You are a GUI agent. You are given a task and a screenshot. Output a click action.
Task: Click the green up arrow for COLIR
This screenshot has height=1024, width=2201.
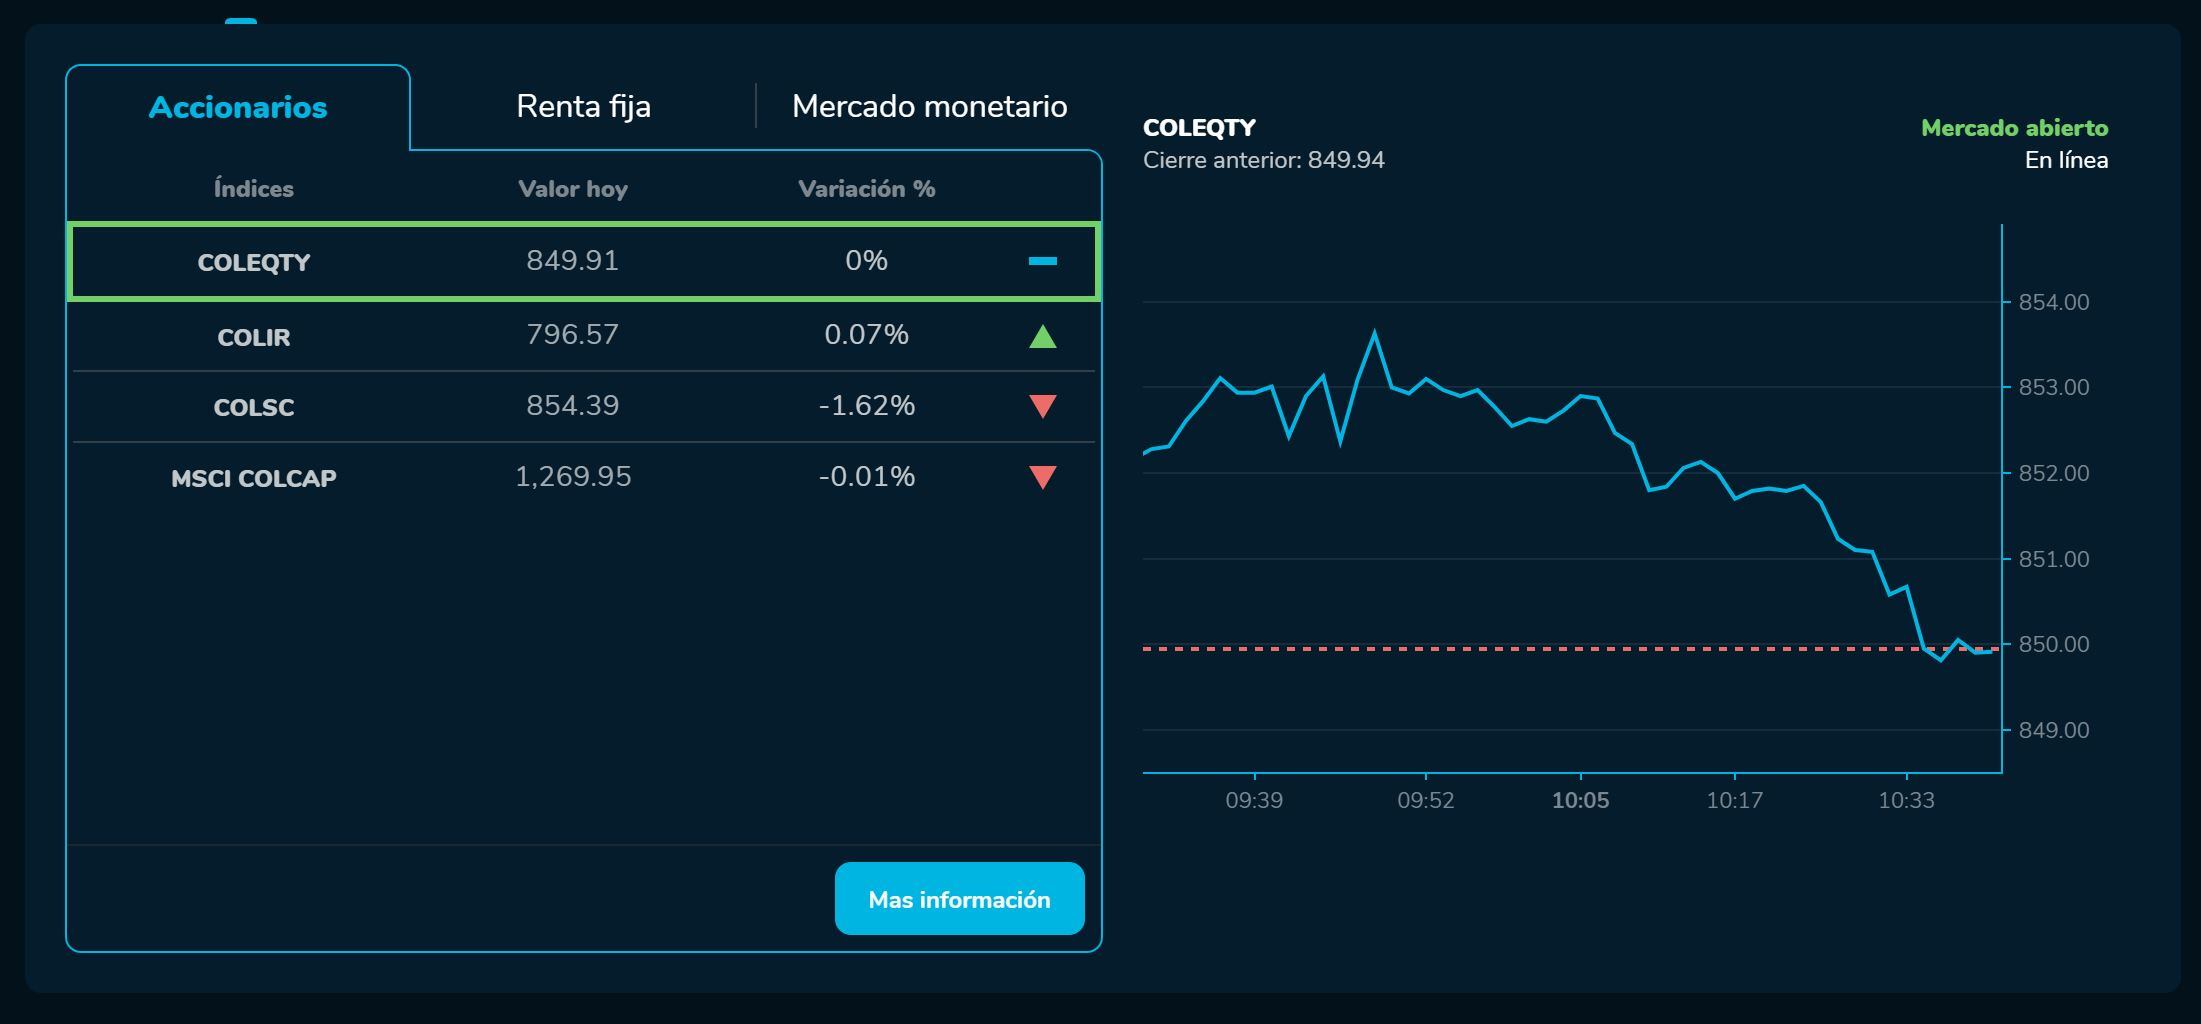tap(1042, 337)
